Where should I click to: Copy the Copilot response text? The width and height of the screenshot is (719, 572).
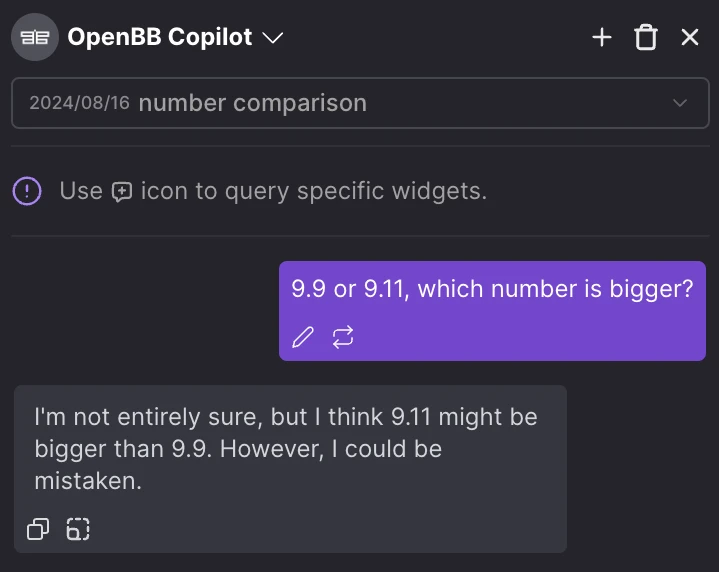click(x=38, y=529)
